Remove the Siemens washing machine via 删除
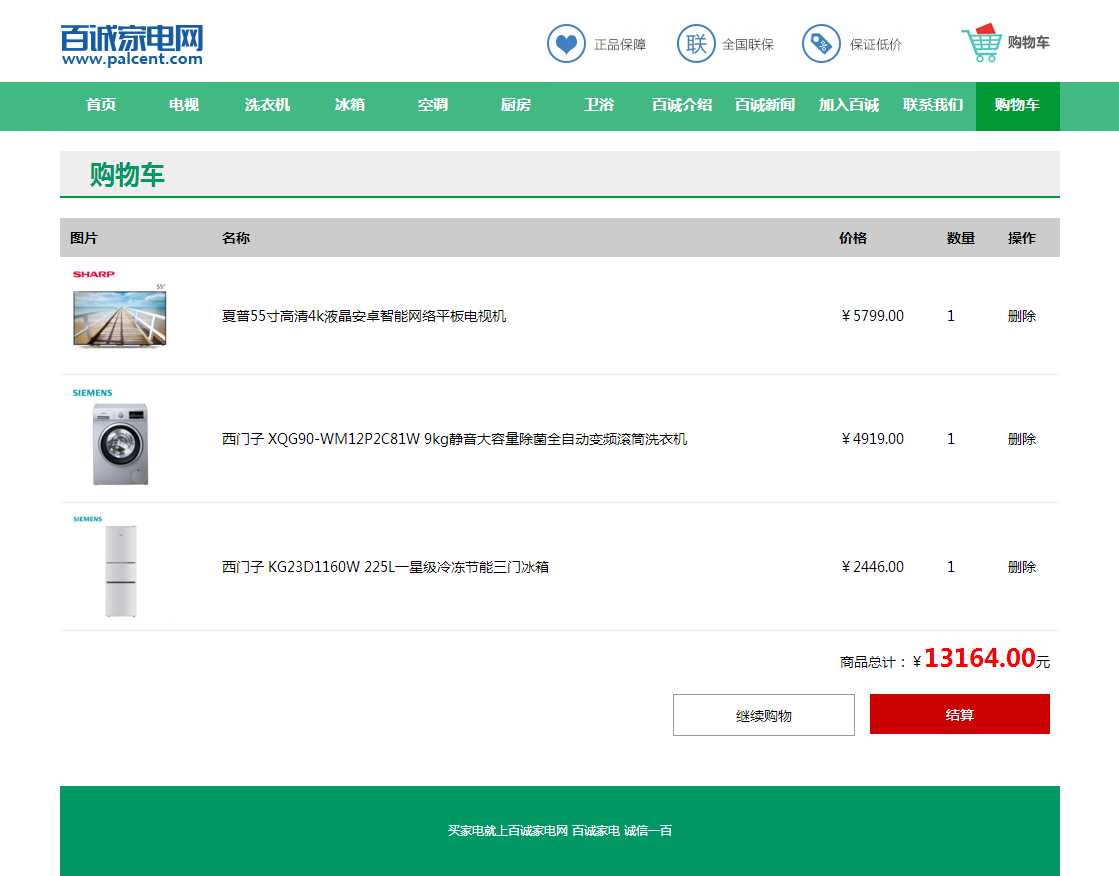The image size is (1119, 876). tap(1021, 439)
